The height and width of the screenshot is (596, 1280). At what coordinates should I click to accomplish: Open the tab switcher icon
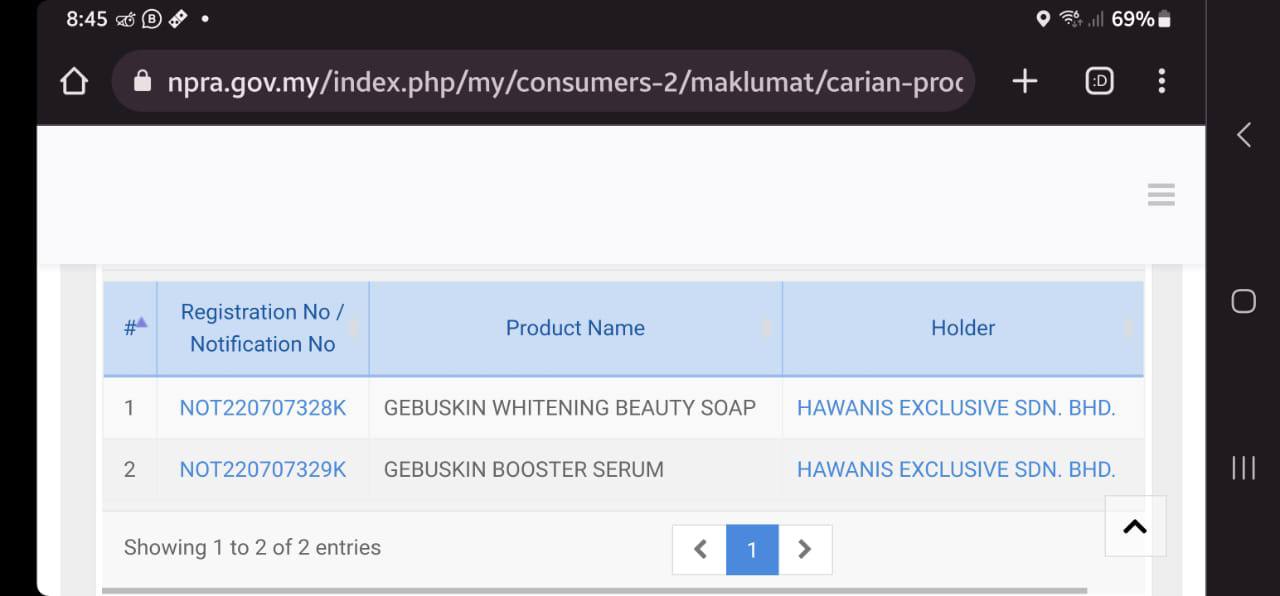coord(1099,81)
